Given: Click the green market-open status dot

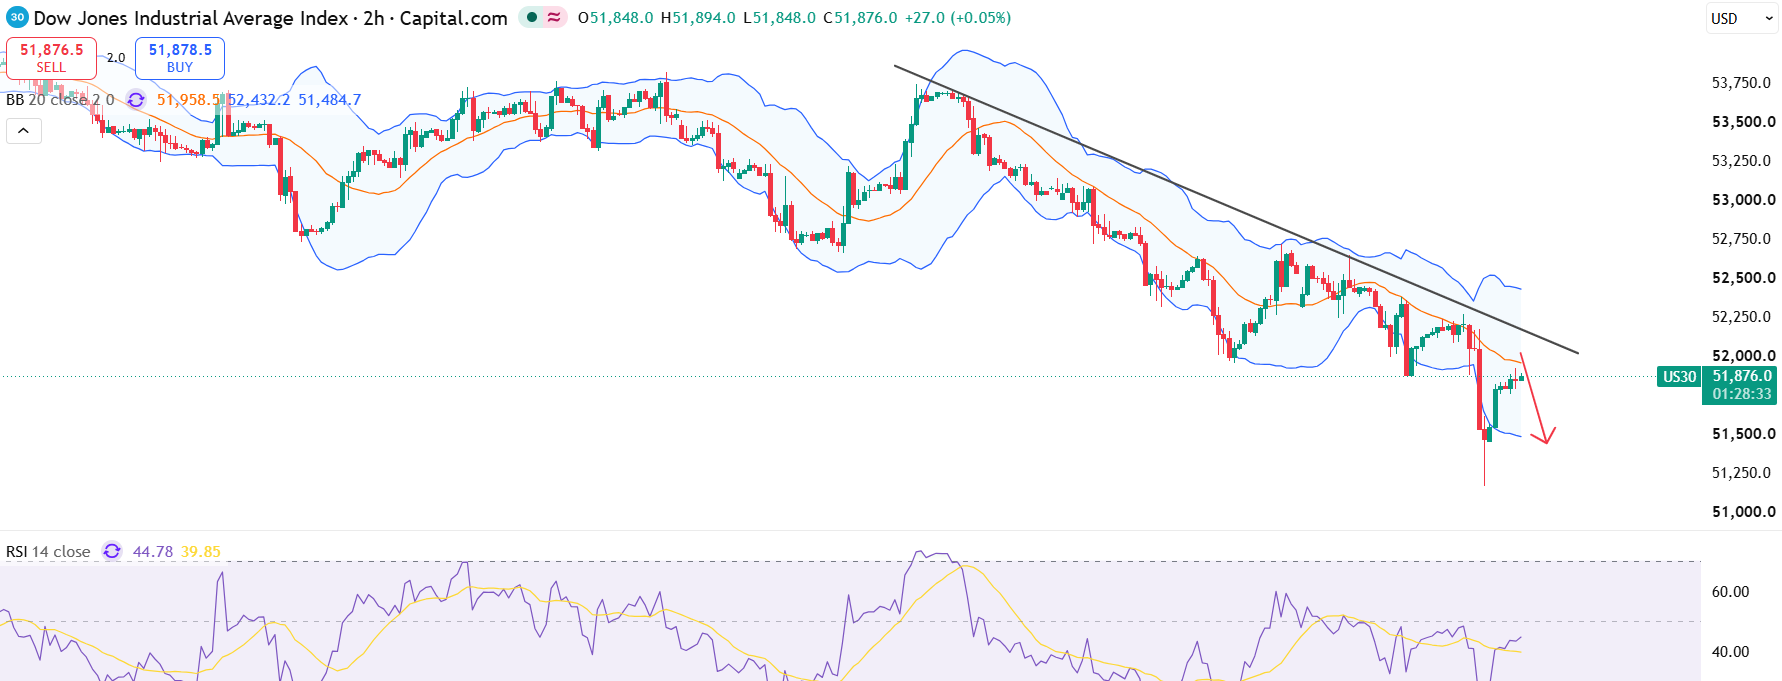Looking at the screenshot, I should [x=532, y=17].
